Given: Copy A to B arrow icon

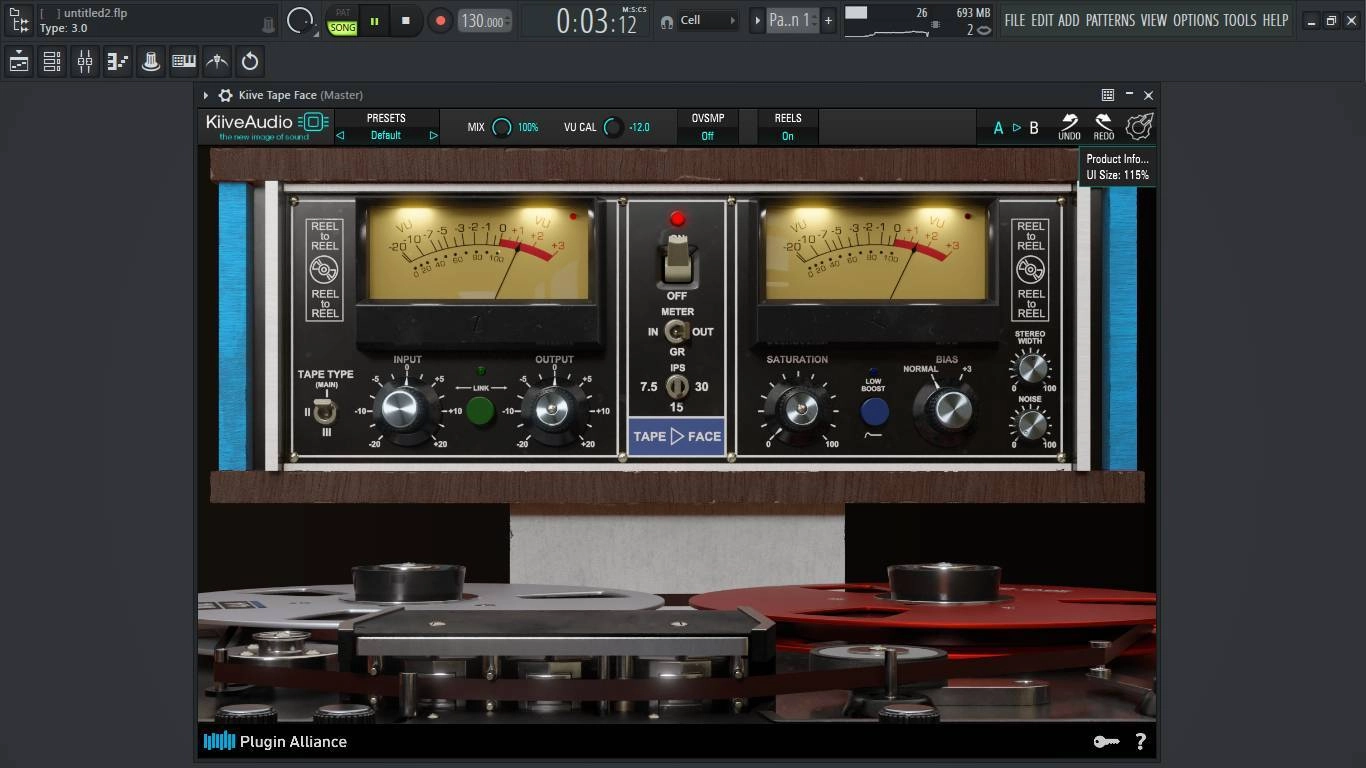Looking at the screenshot, I should click(1016, 128).
